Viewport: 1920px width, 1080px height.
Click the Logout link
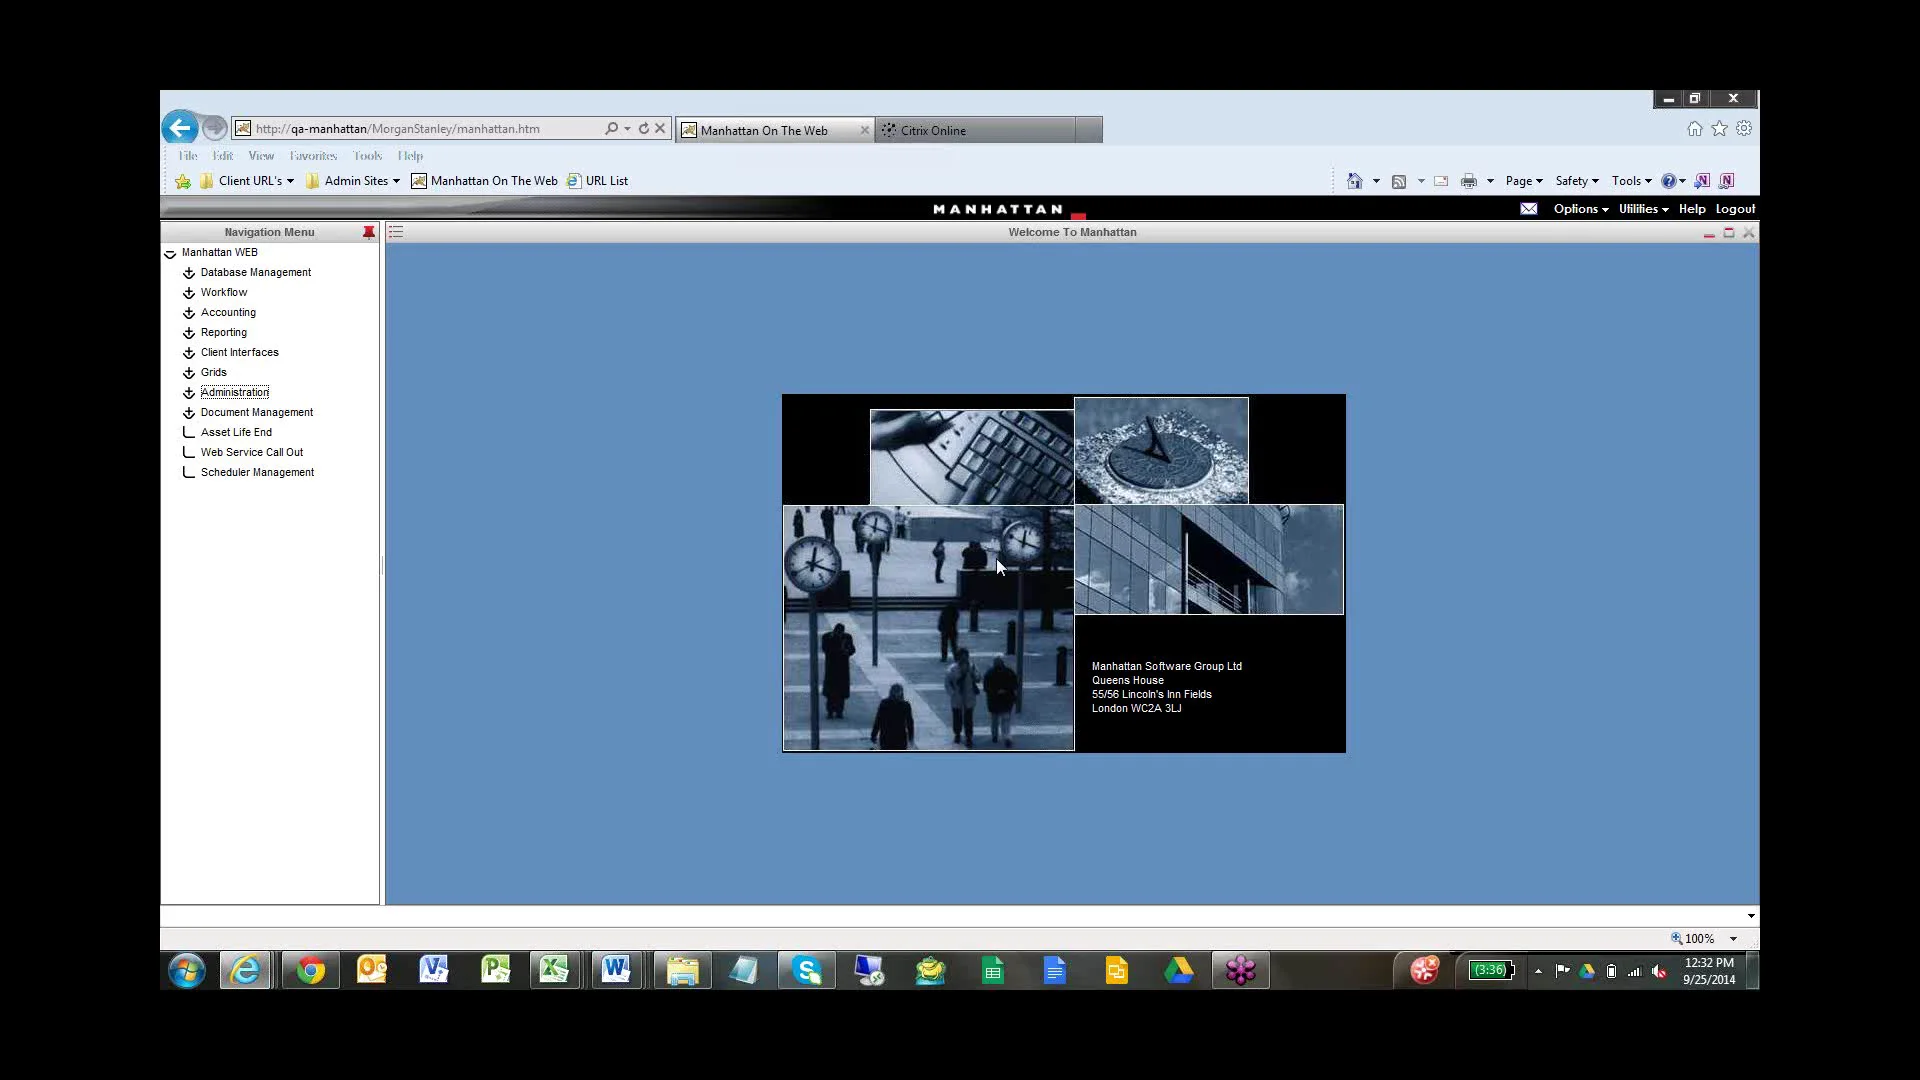[1734, 208]
